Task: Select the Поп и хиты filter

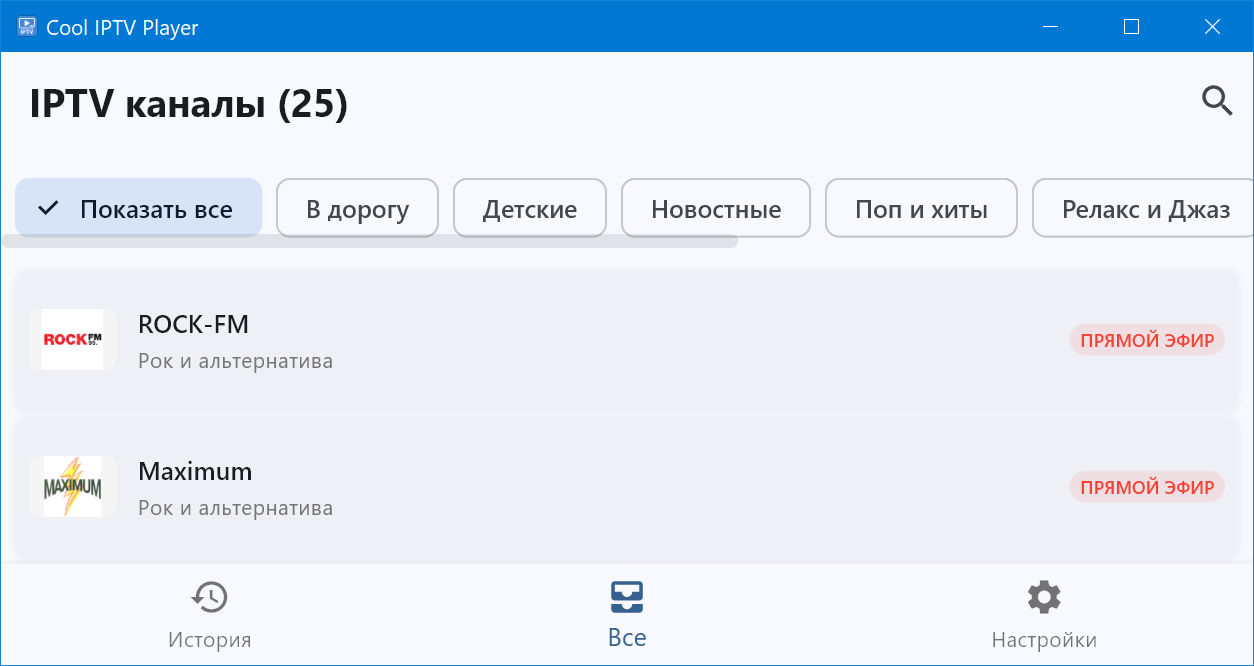Action: (920, 208)
